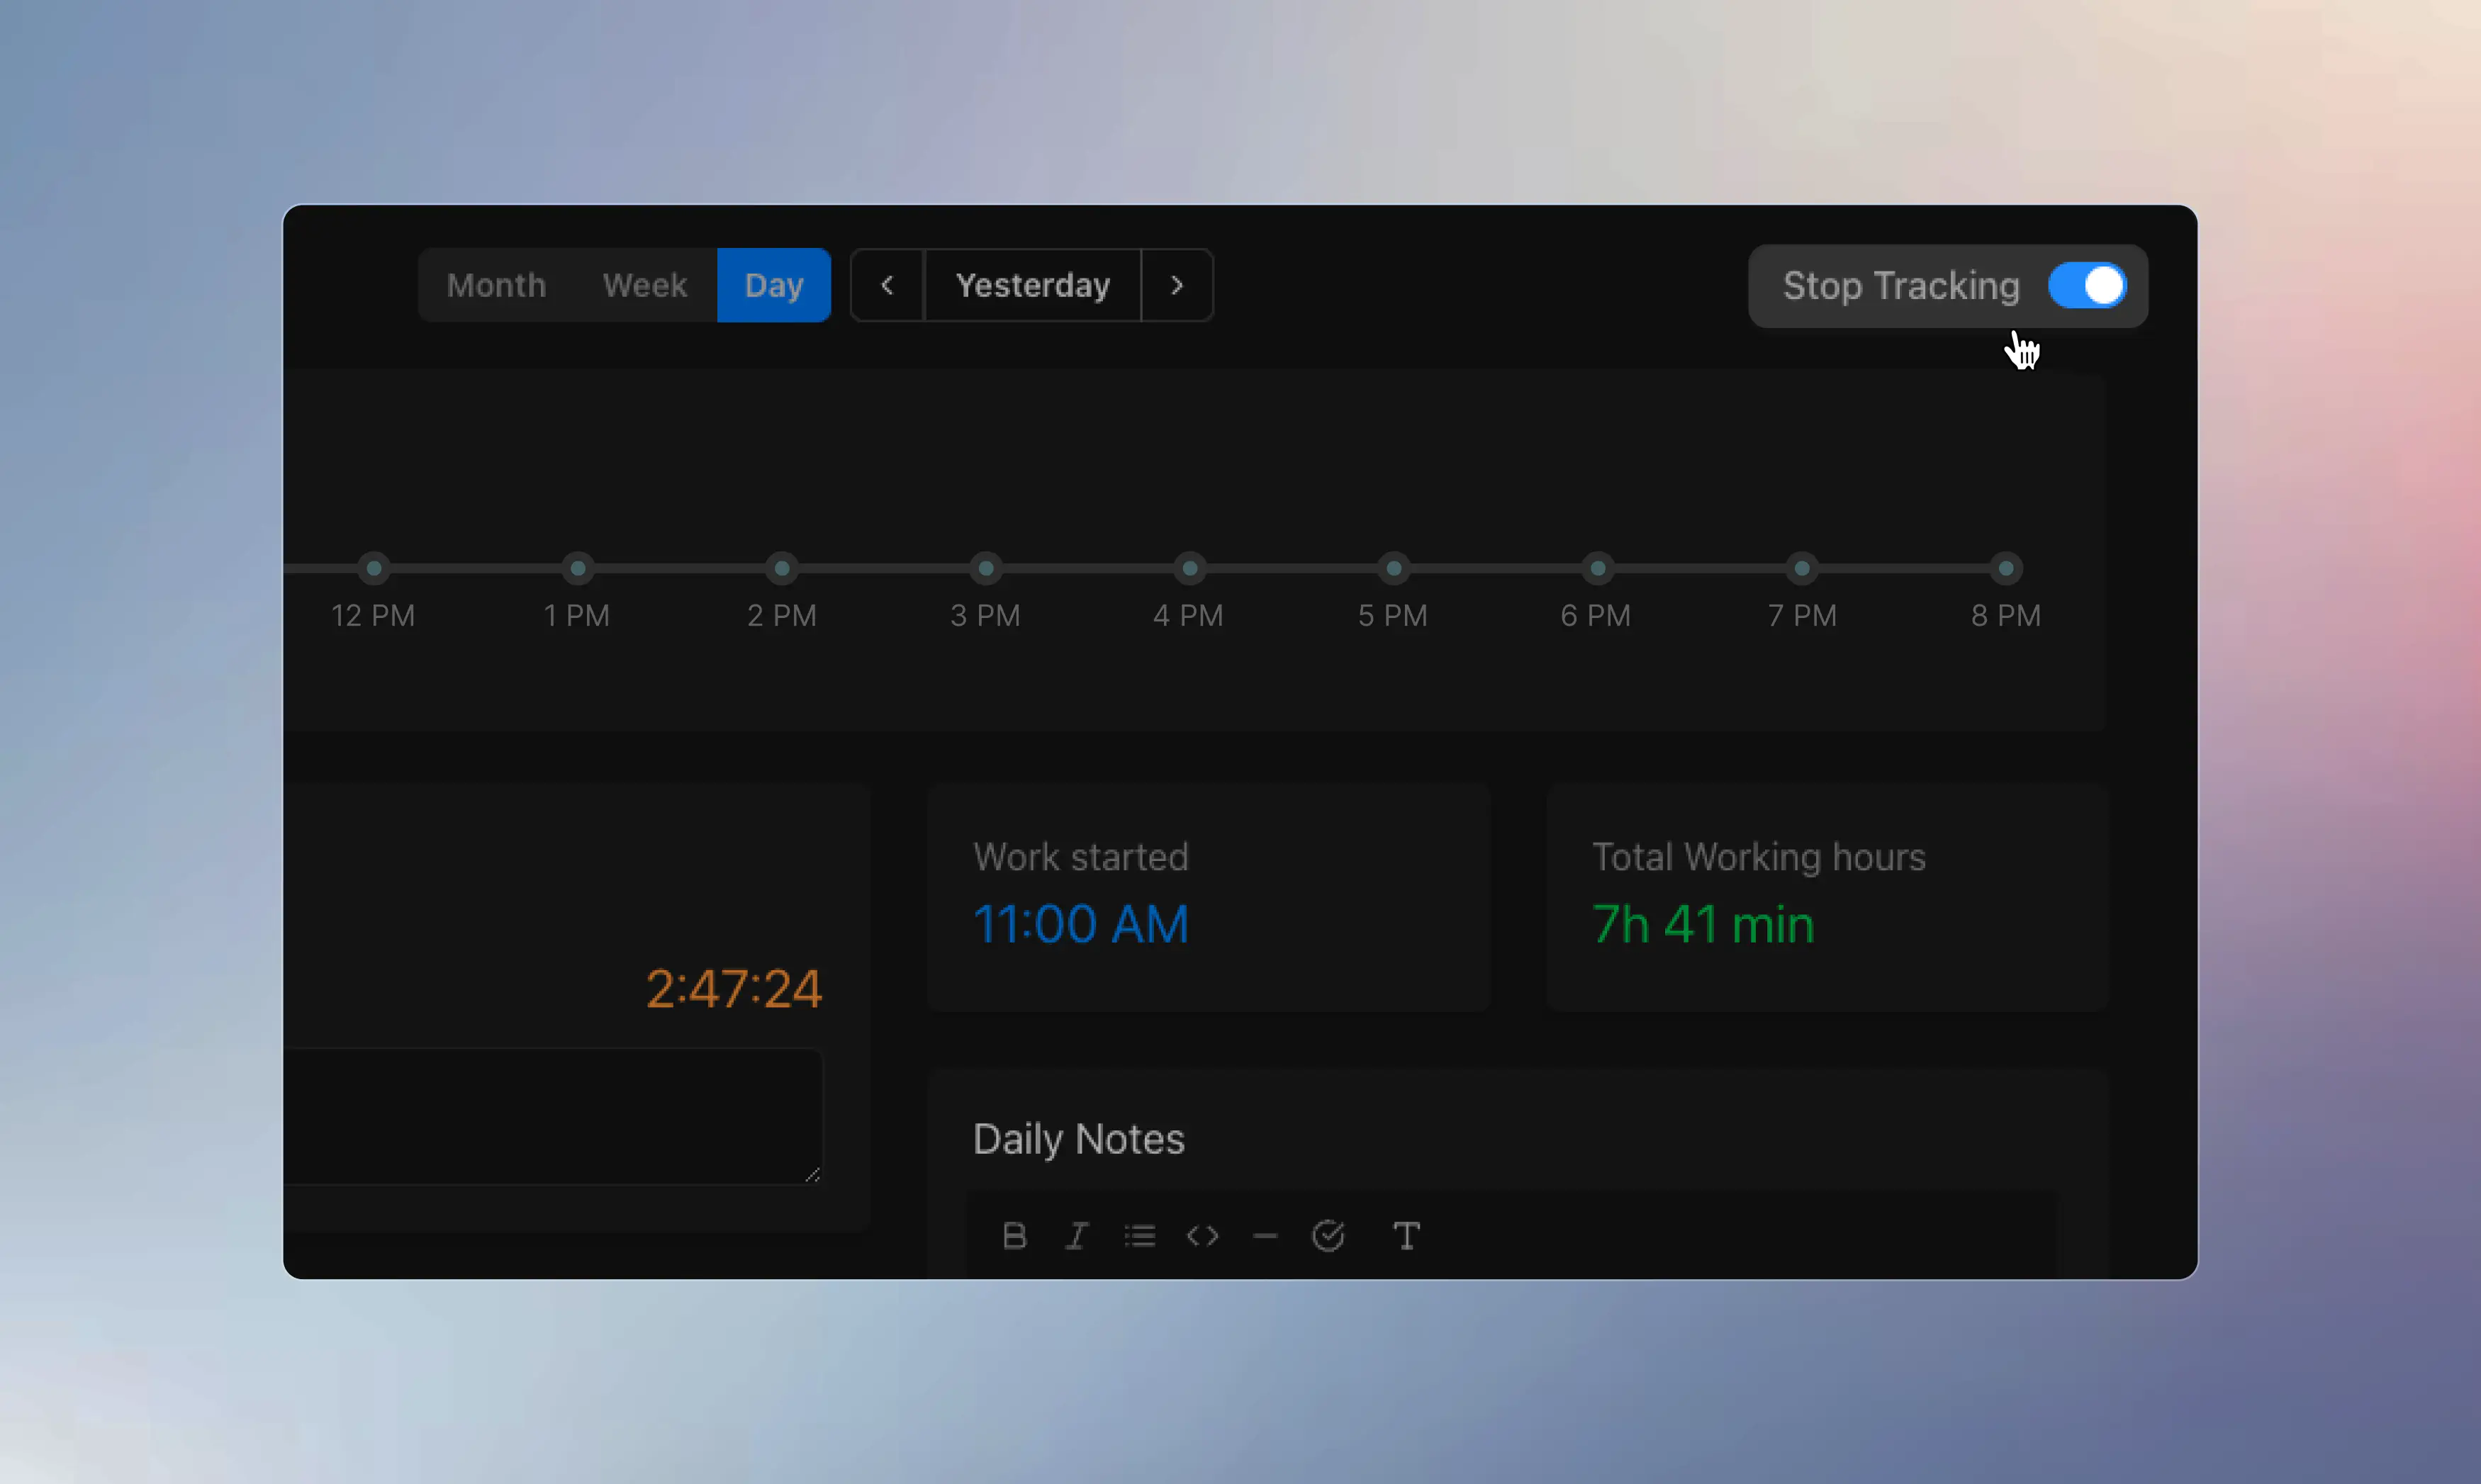Select the 3 PM timeline marker
The width and height of the screenshot is (2481, 1484).
986,568
